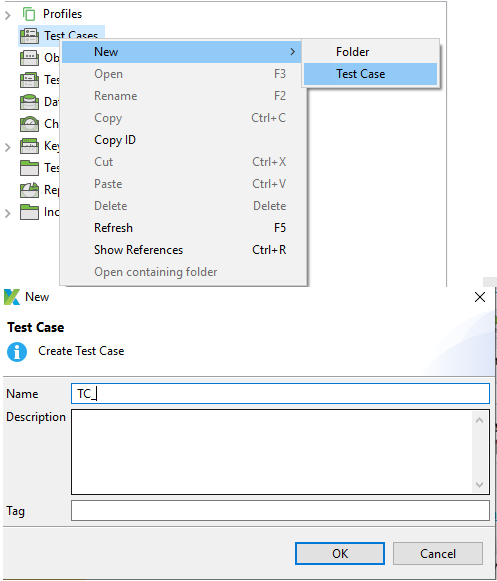Screen dimensions: 497x581
Task: Click the Test Cases folder icon
Action: 29,36
